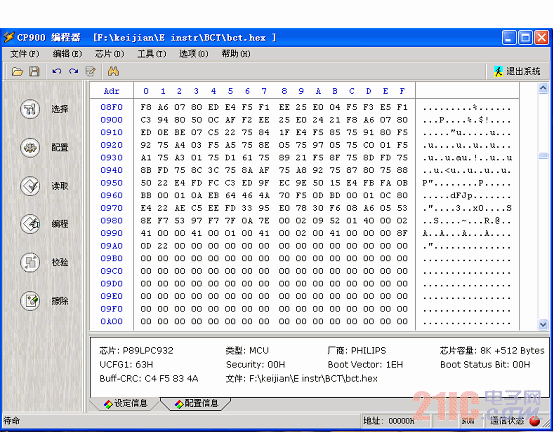Screen dimensions: 553x432
Task: Maximize the CP900 window
Action: click(x=525, y=37)
